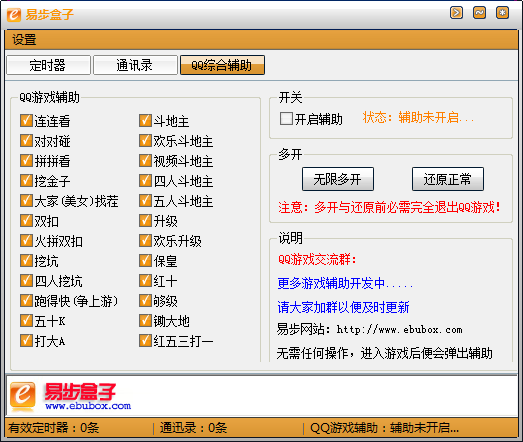Toggle the 保皇 checkbox

(145, 261)
